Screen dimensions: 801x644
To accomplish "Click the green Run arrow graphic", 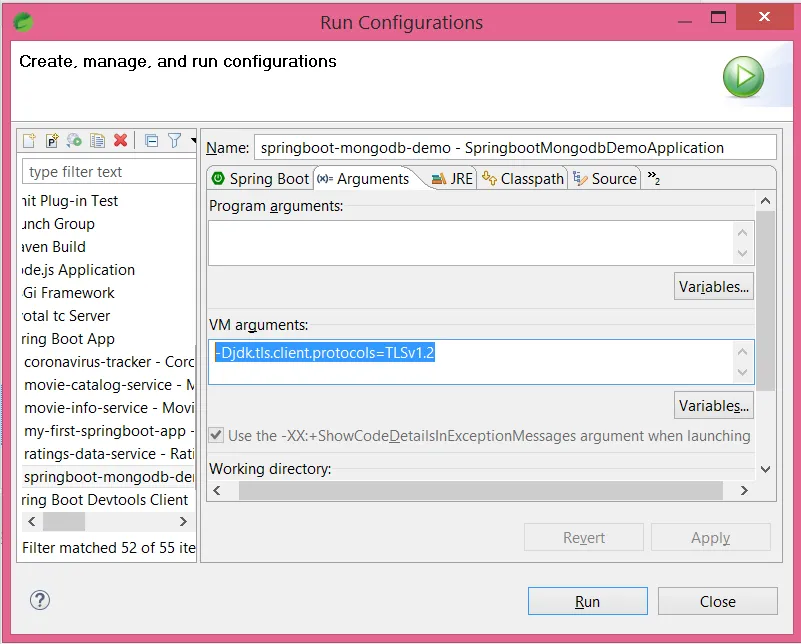I will click(743, 77).
